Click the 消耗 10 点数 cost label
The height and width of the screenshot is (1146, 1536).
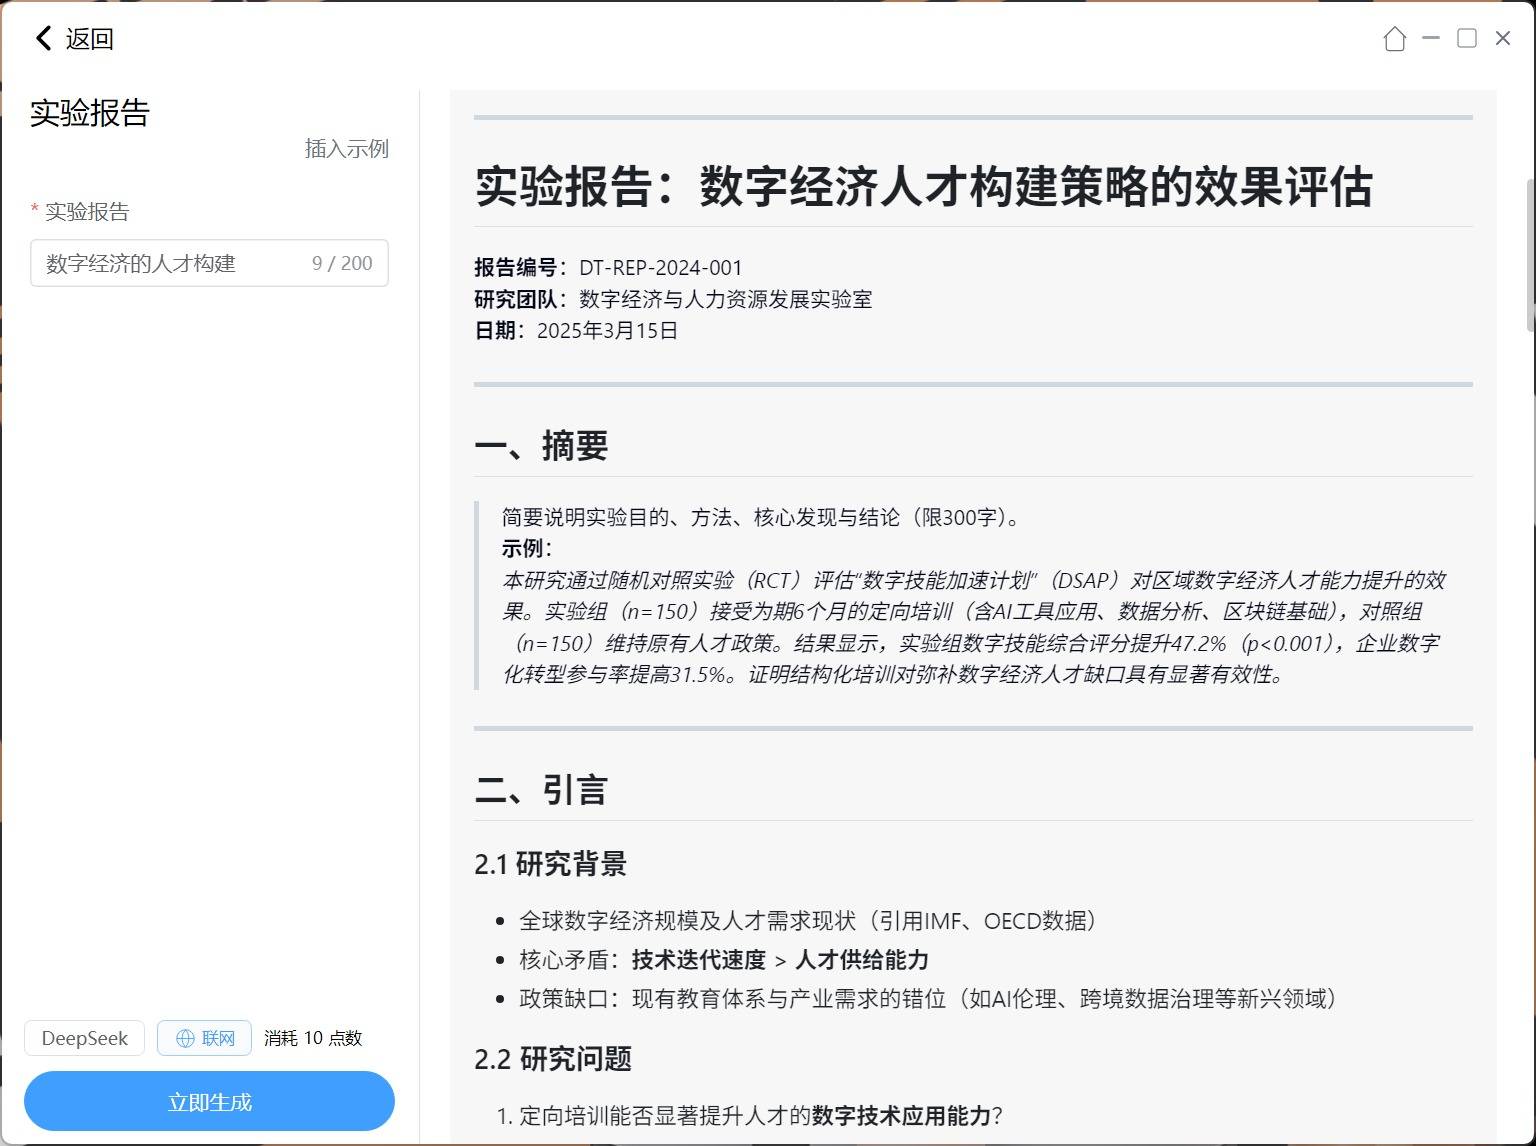click(x=313, y=1038)
